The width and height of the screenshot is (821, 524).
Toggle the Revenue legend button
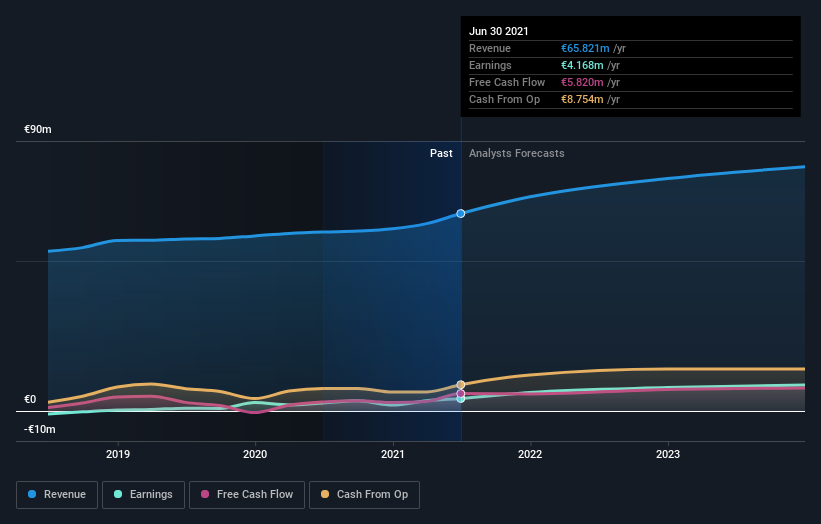click(x=57, y=495)
